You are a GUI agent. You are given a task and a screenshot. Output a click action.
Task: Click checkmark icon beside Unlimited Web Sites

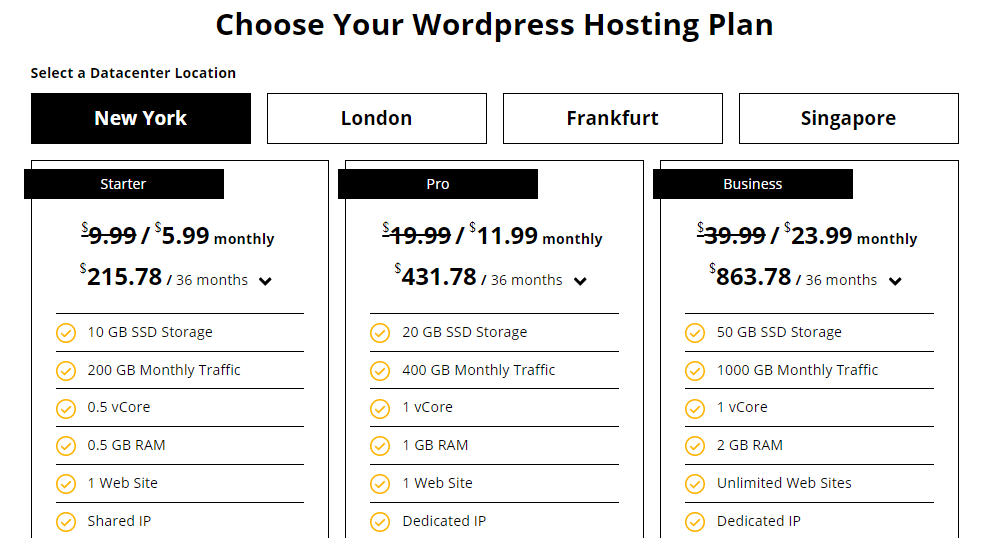click(695, 484)
